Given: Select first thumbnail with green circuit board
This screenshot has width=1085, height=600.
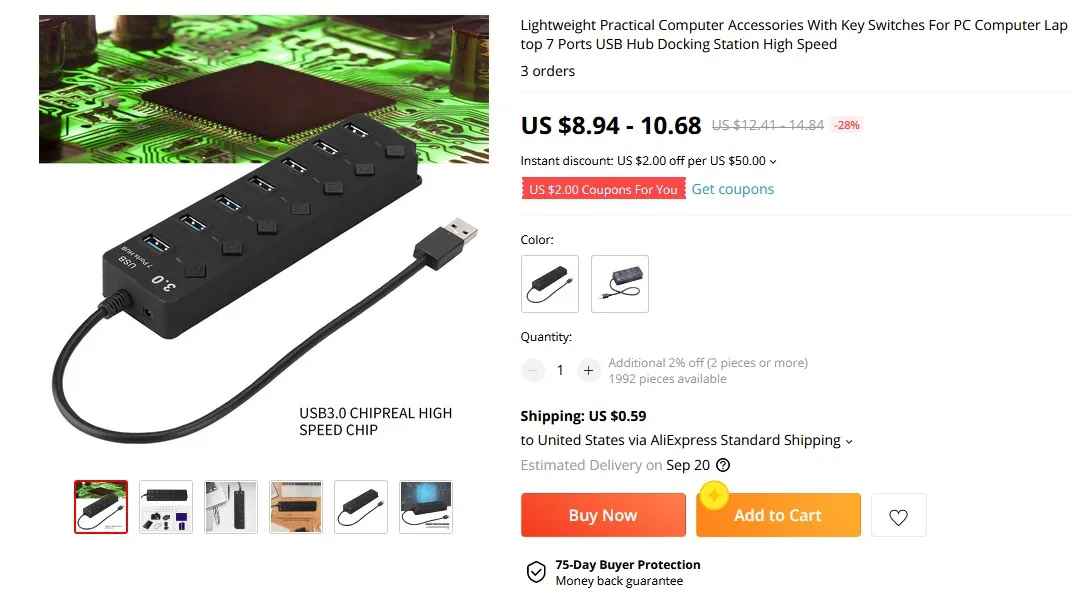Looking at the screenshot, I should [x=101, y=507].
